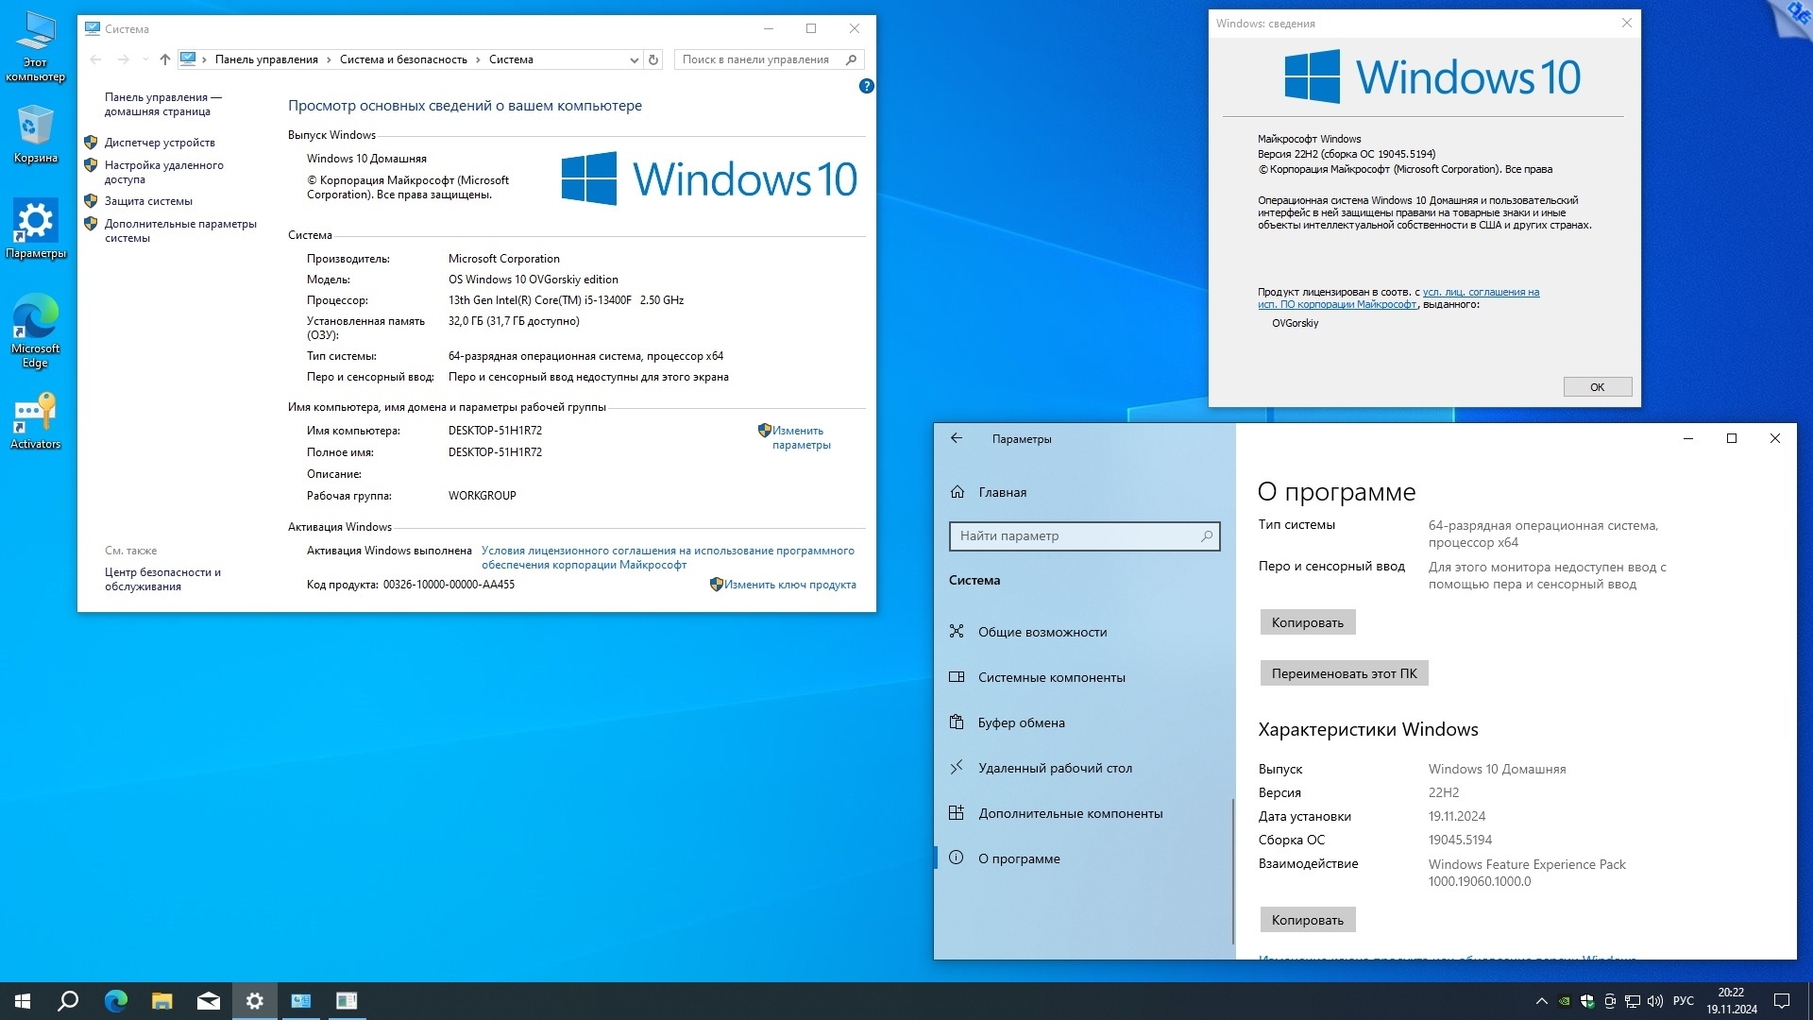Click the Параметры sidebar scrollbar
This screenshot has width=1813, height=1020.
point(1233,870)
